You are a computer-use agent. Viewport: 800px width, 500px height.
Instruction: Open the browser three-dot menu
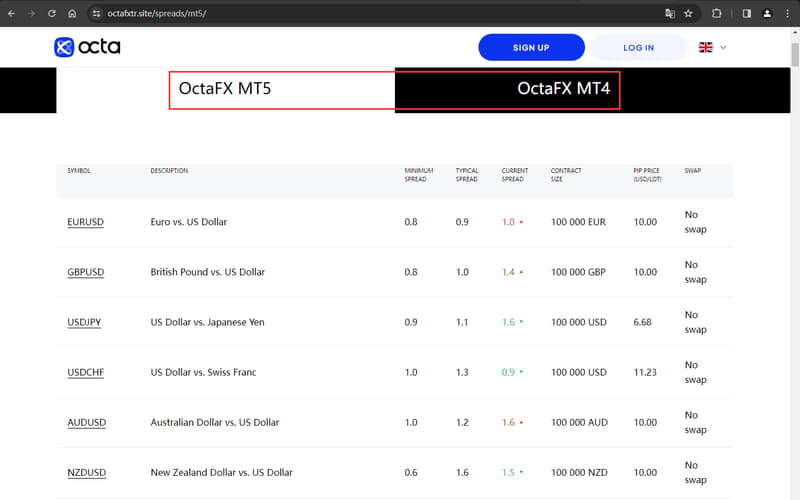pos(787,14)
